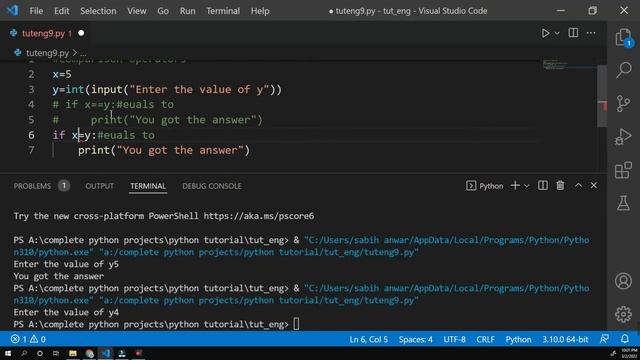
Task: Click line number 3 in gutter
Action: [x=31, y=89]
